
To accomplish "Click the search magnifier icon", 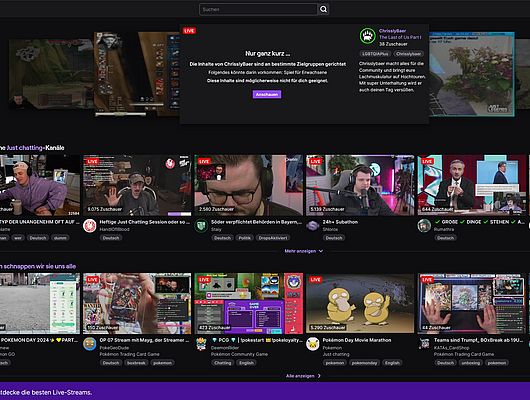I will pyautogui.click(x=323, y=9).
